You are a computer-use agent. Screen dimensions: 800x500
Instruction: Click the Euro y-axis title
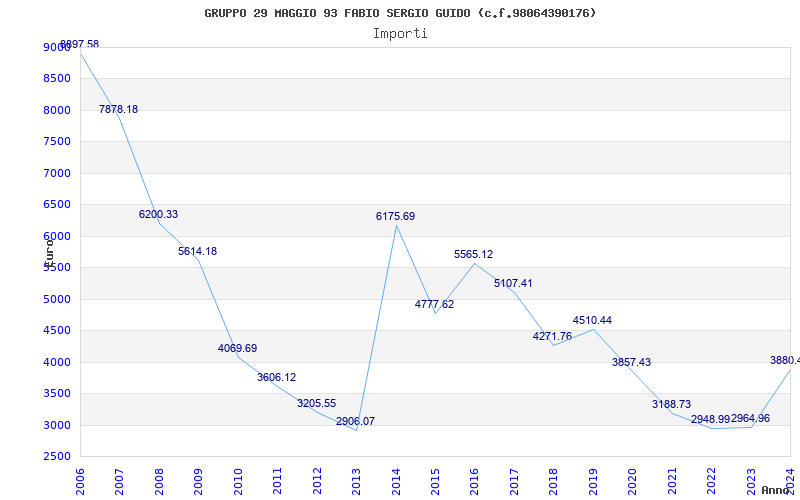(x=49, y=253)
